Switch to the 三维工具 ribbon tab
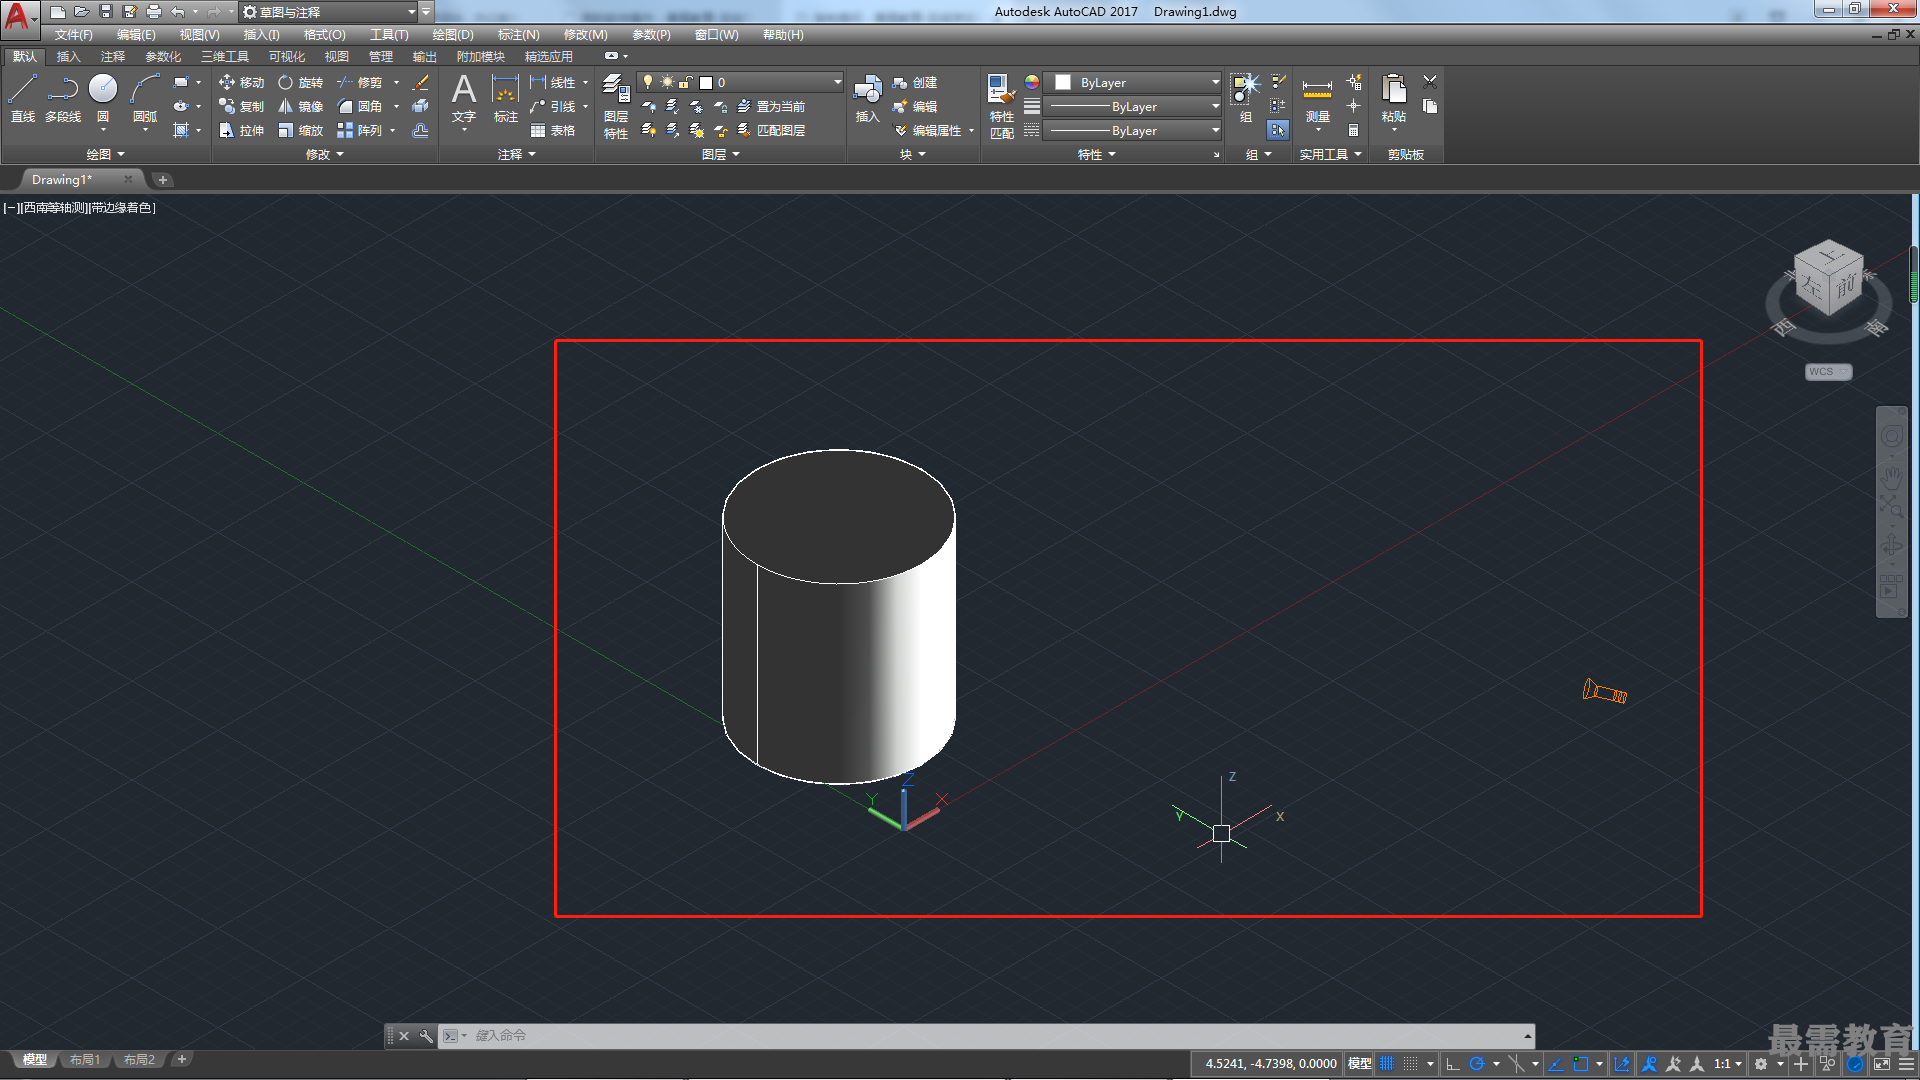Screen dimensions: 1920x1080 pyautogui.click(x=224, y=57)
